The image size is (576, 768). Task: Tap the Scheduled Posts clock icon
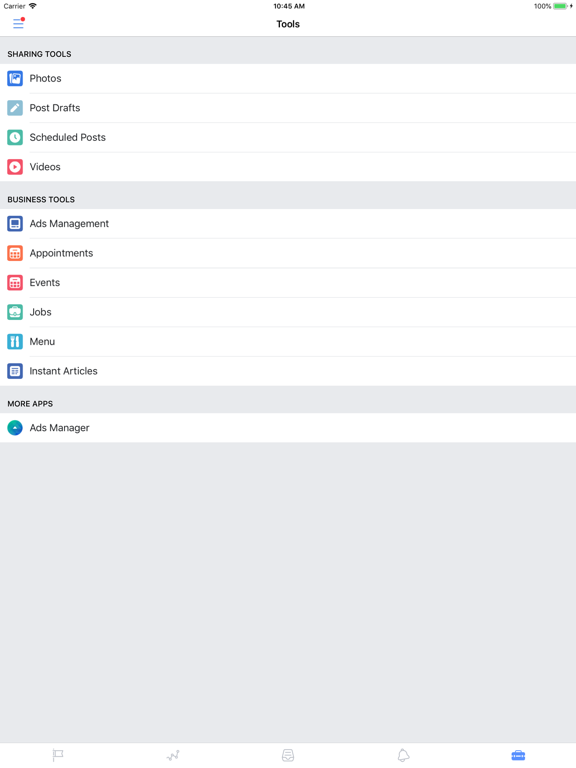15,137
